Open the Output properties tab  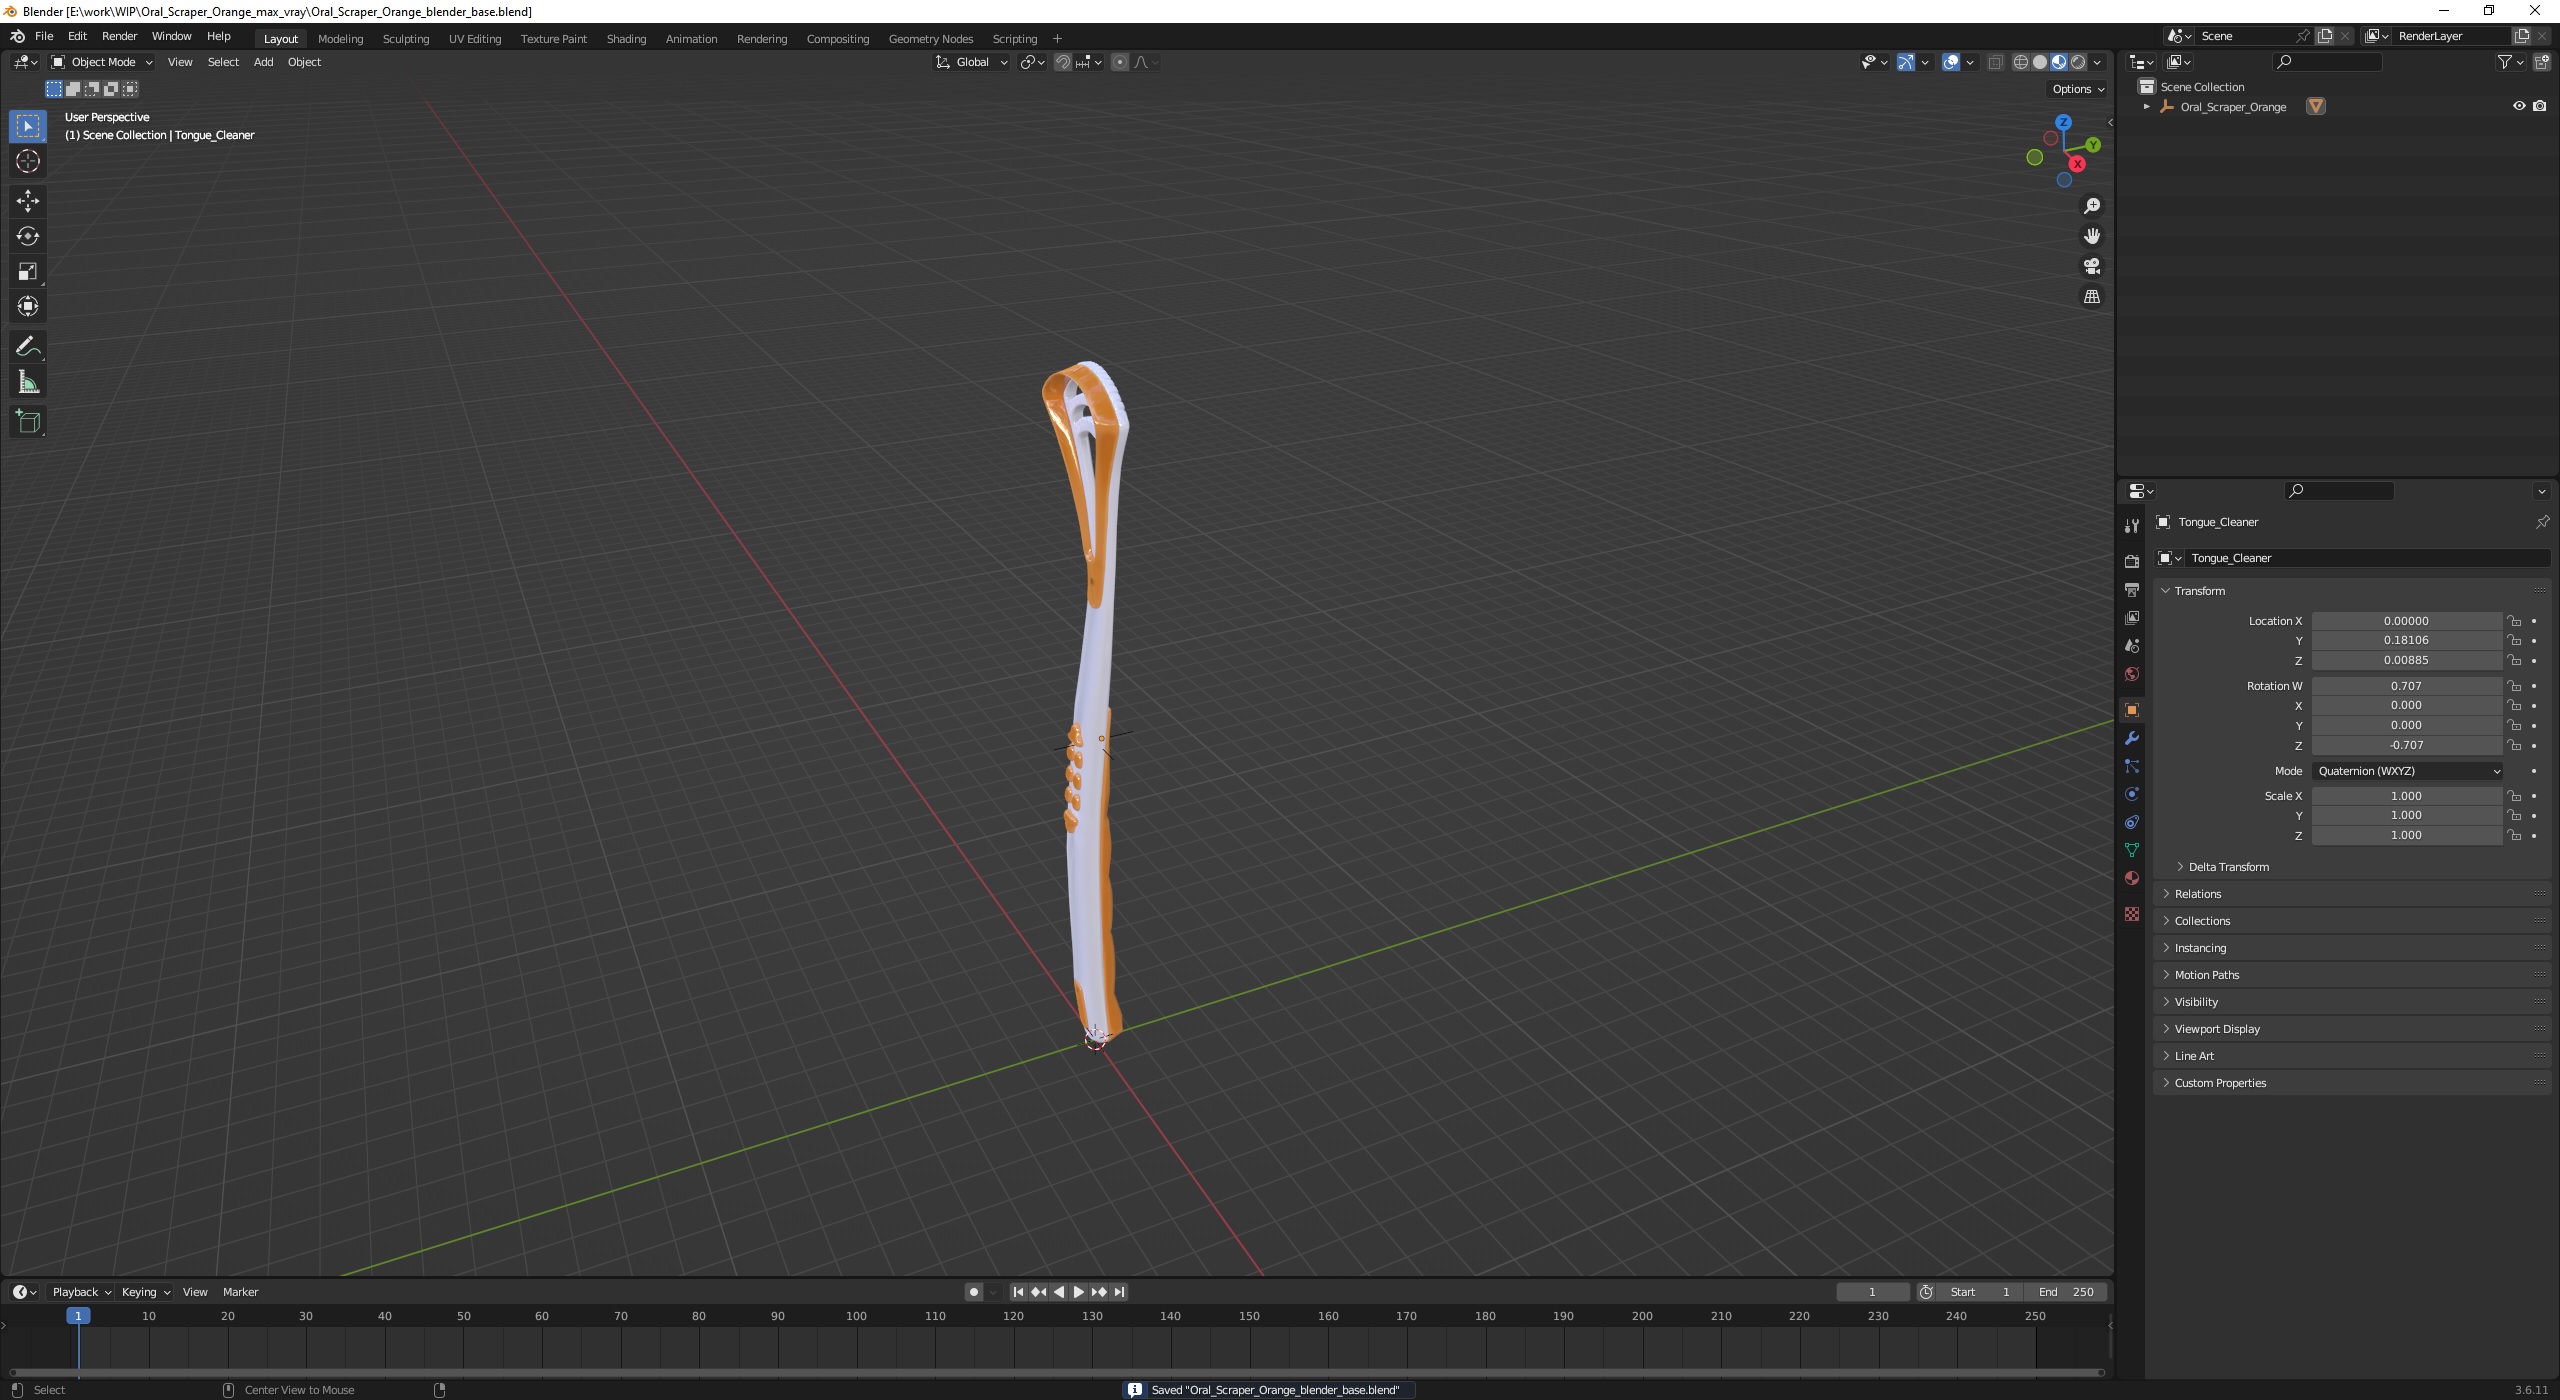(x=2132, y=589)
